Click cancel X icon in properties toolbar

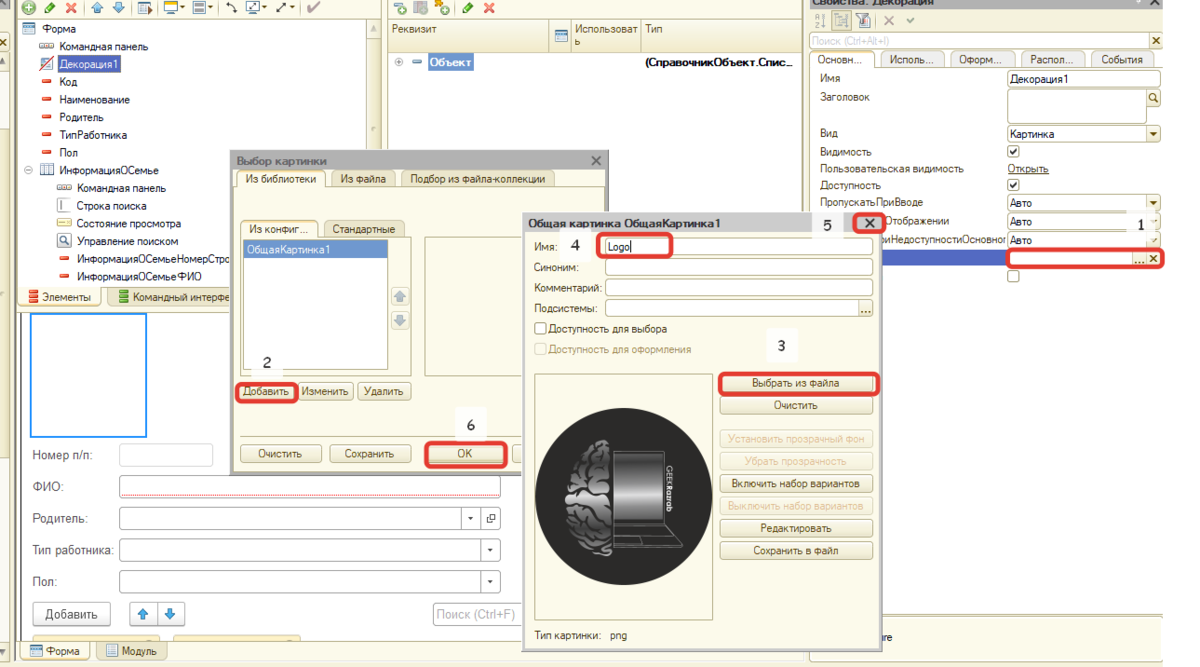[888, 20]
